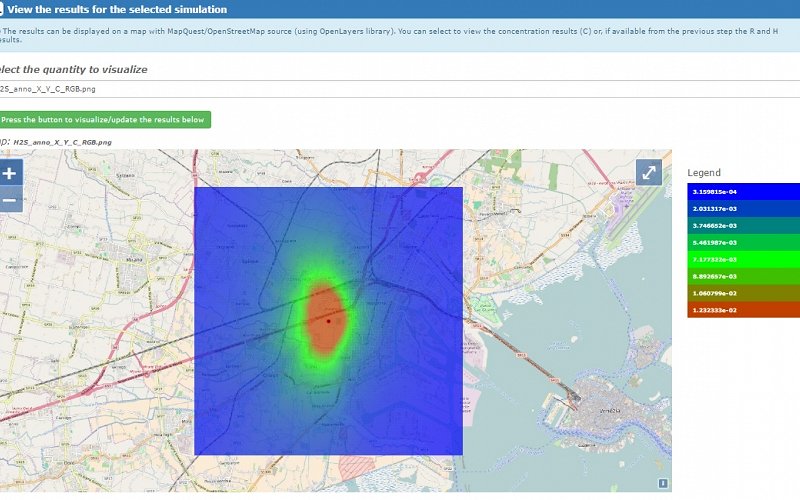Image resolution: width=800 pixels, height=500 pixels.
Task: Click the olive 1.060799e-02 legend swatch
Action: [x=743, y=293]
